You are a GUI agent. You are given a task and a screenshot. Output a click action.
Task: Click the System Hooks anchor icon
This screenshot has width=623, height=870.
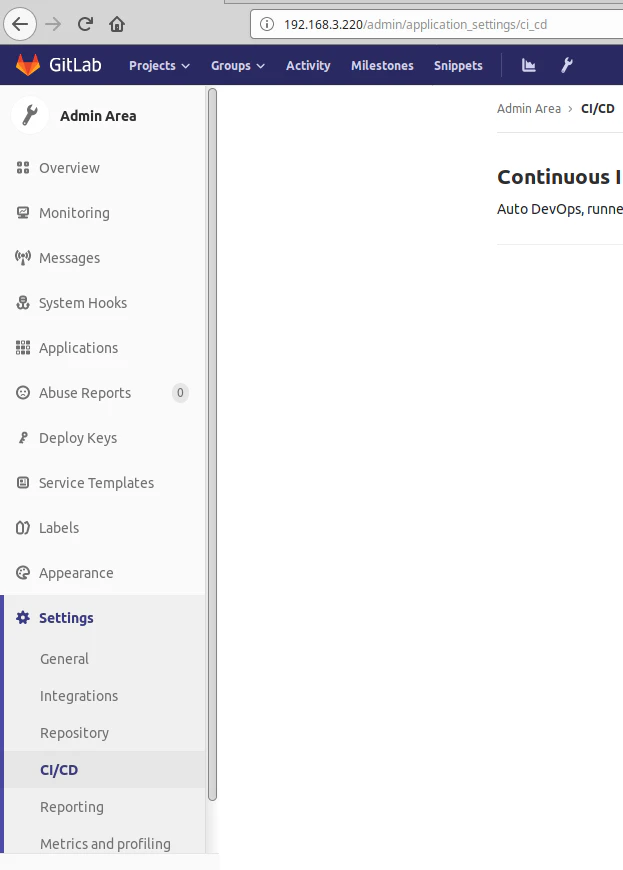(x=23, y=302)
